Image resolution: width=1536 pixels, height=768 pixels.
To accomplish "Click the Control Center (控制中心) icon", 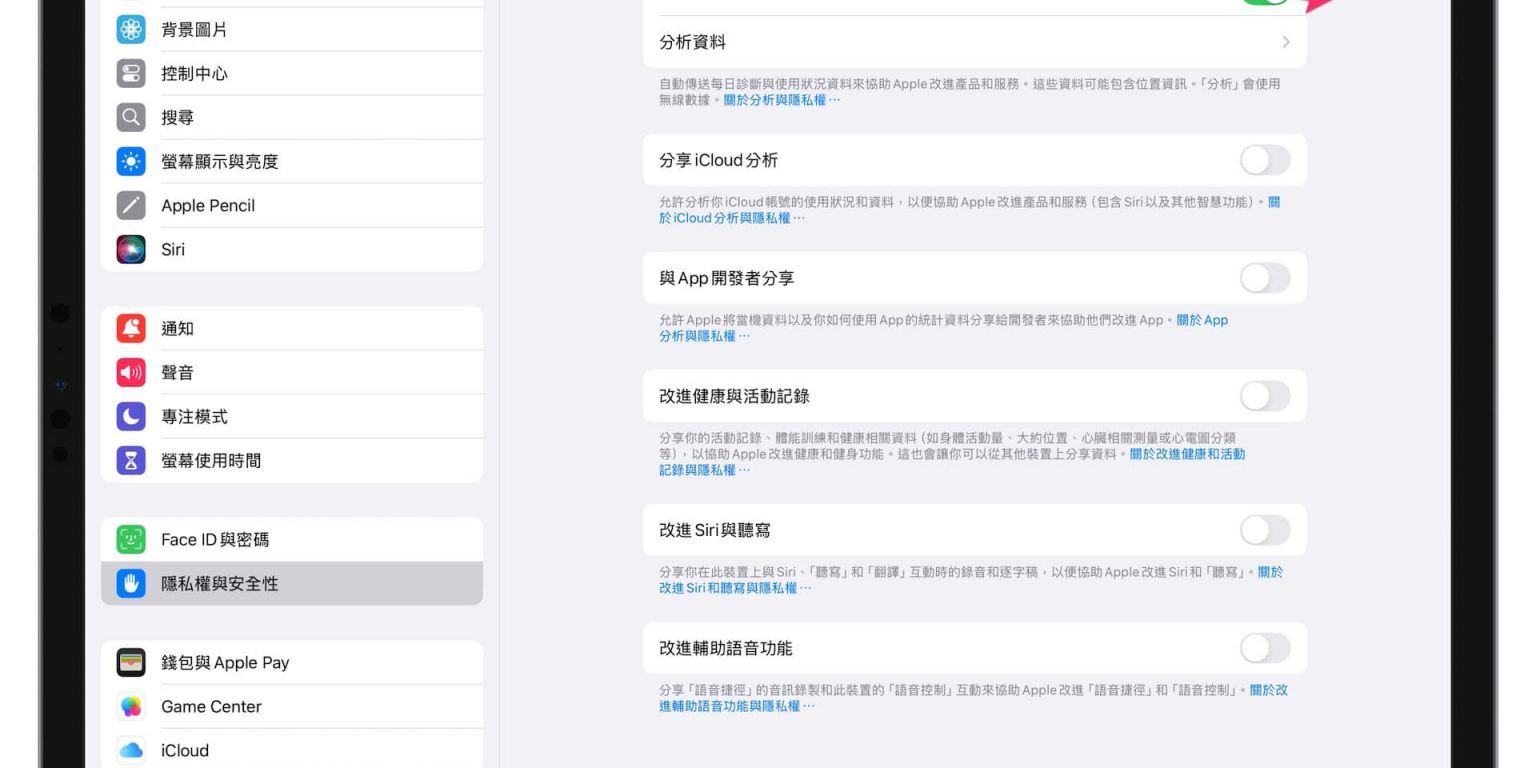I will (131, 74).
